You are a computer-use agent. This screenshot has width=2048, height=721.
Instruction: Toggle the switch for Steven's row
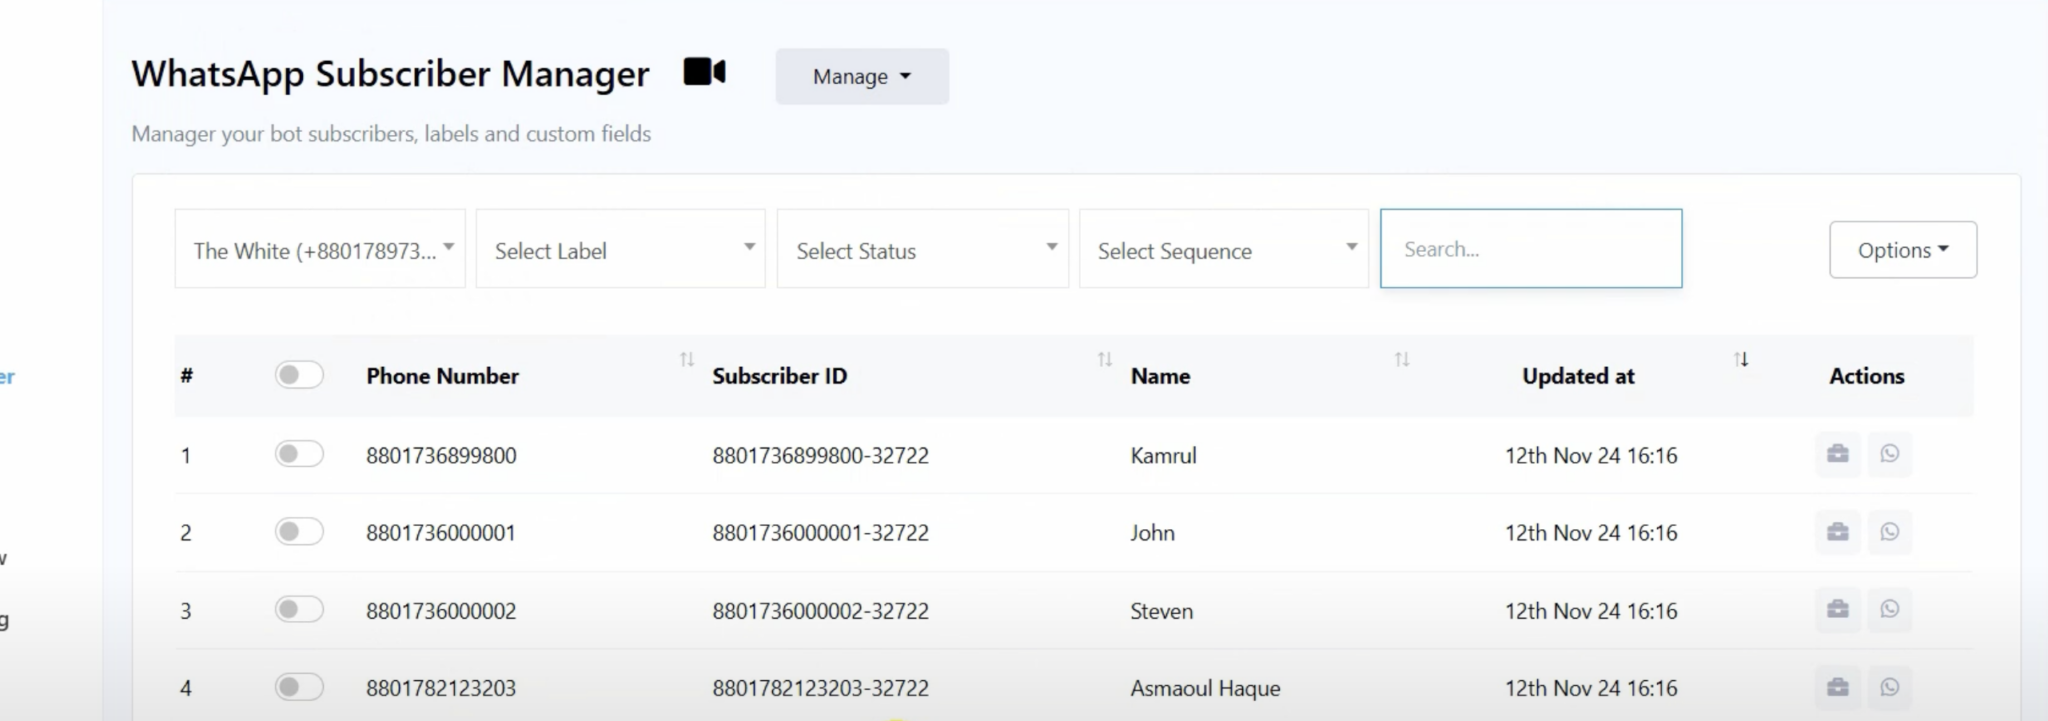(x=299, y=609)
